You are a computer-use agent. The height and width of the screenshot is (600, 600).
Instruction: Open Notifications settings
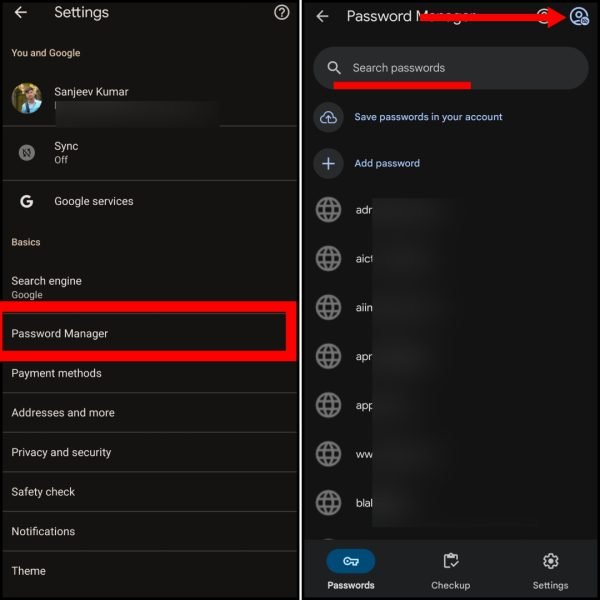[x=150, y=531]
